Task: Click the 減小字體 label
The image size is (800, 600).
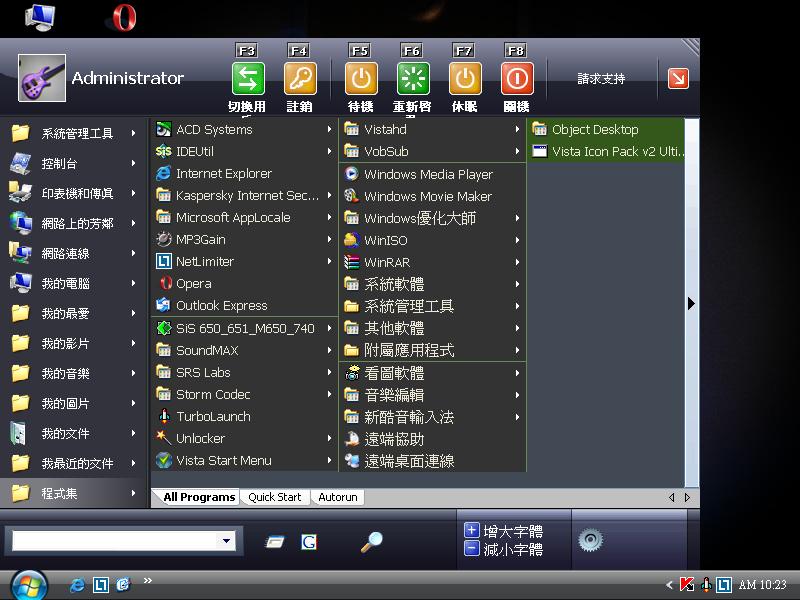Action: coord(513,549)
